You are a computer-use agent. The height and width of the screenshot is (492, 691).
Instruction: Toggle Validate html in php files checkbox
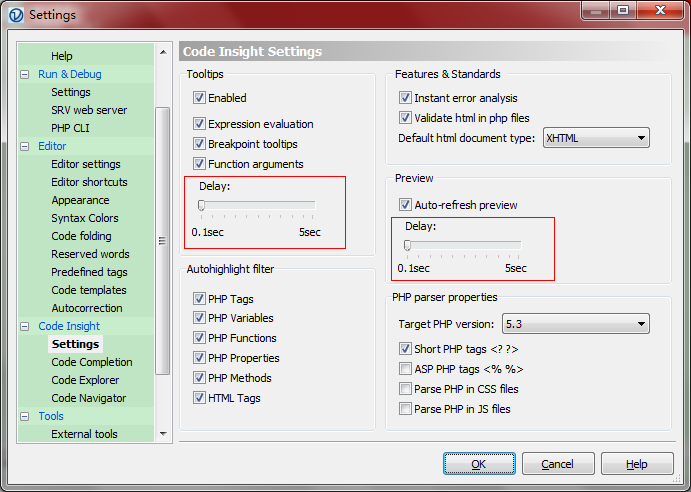click(x=405, y=118)
